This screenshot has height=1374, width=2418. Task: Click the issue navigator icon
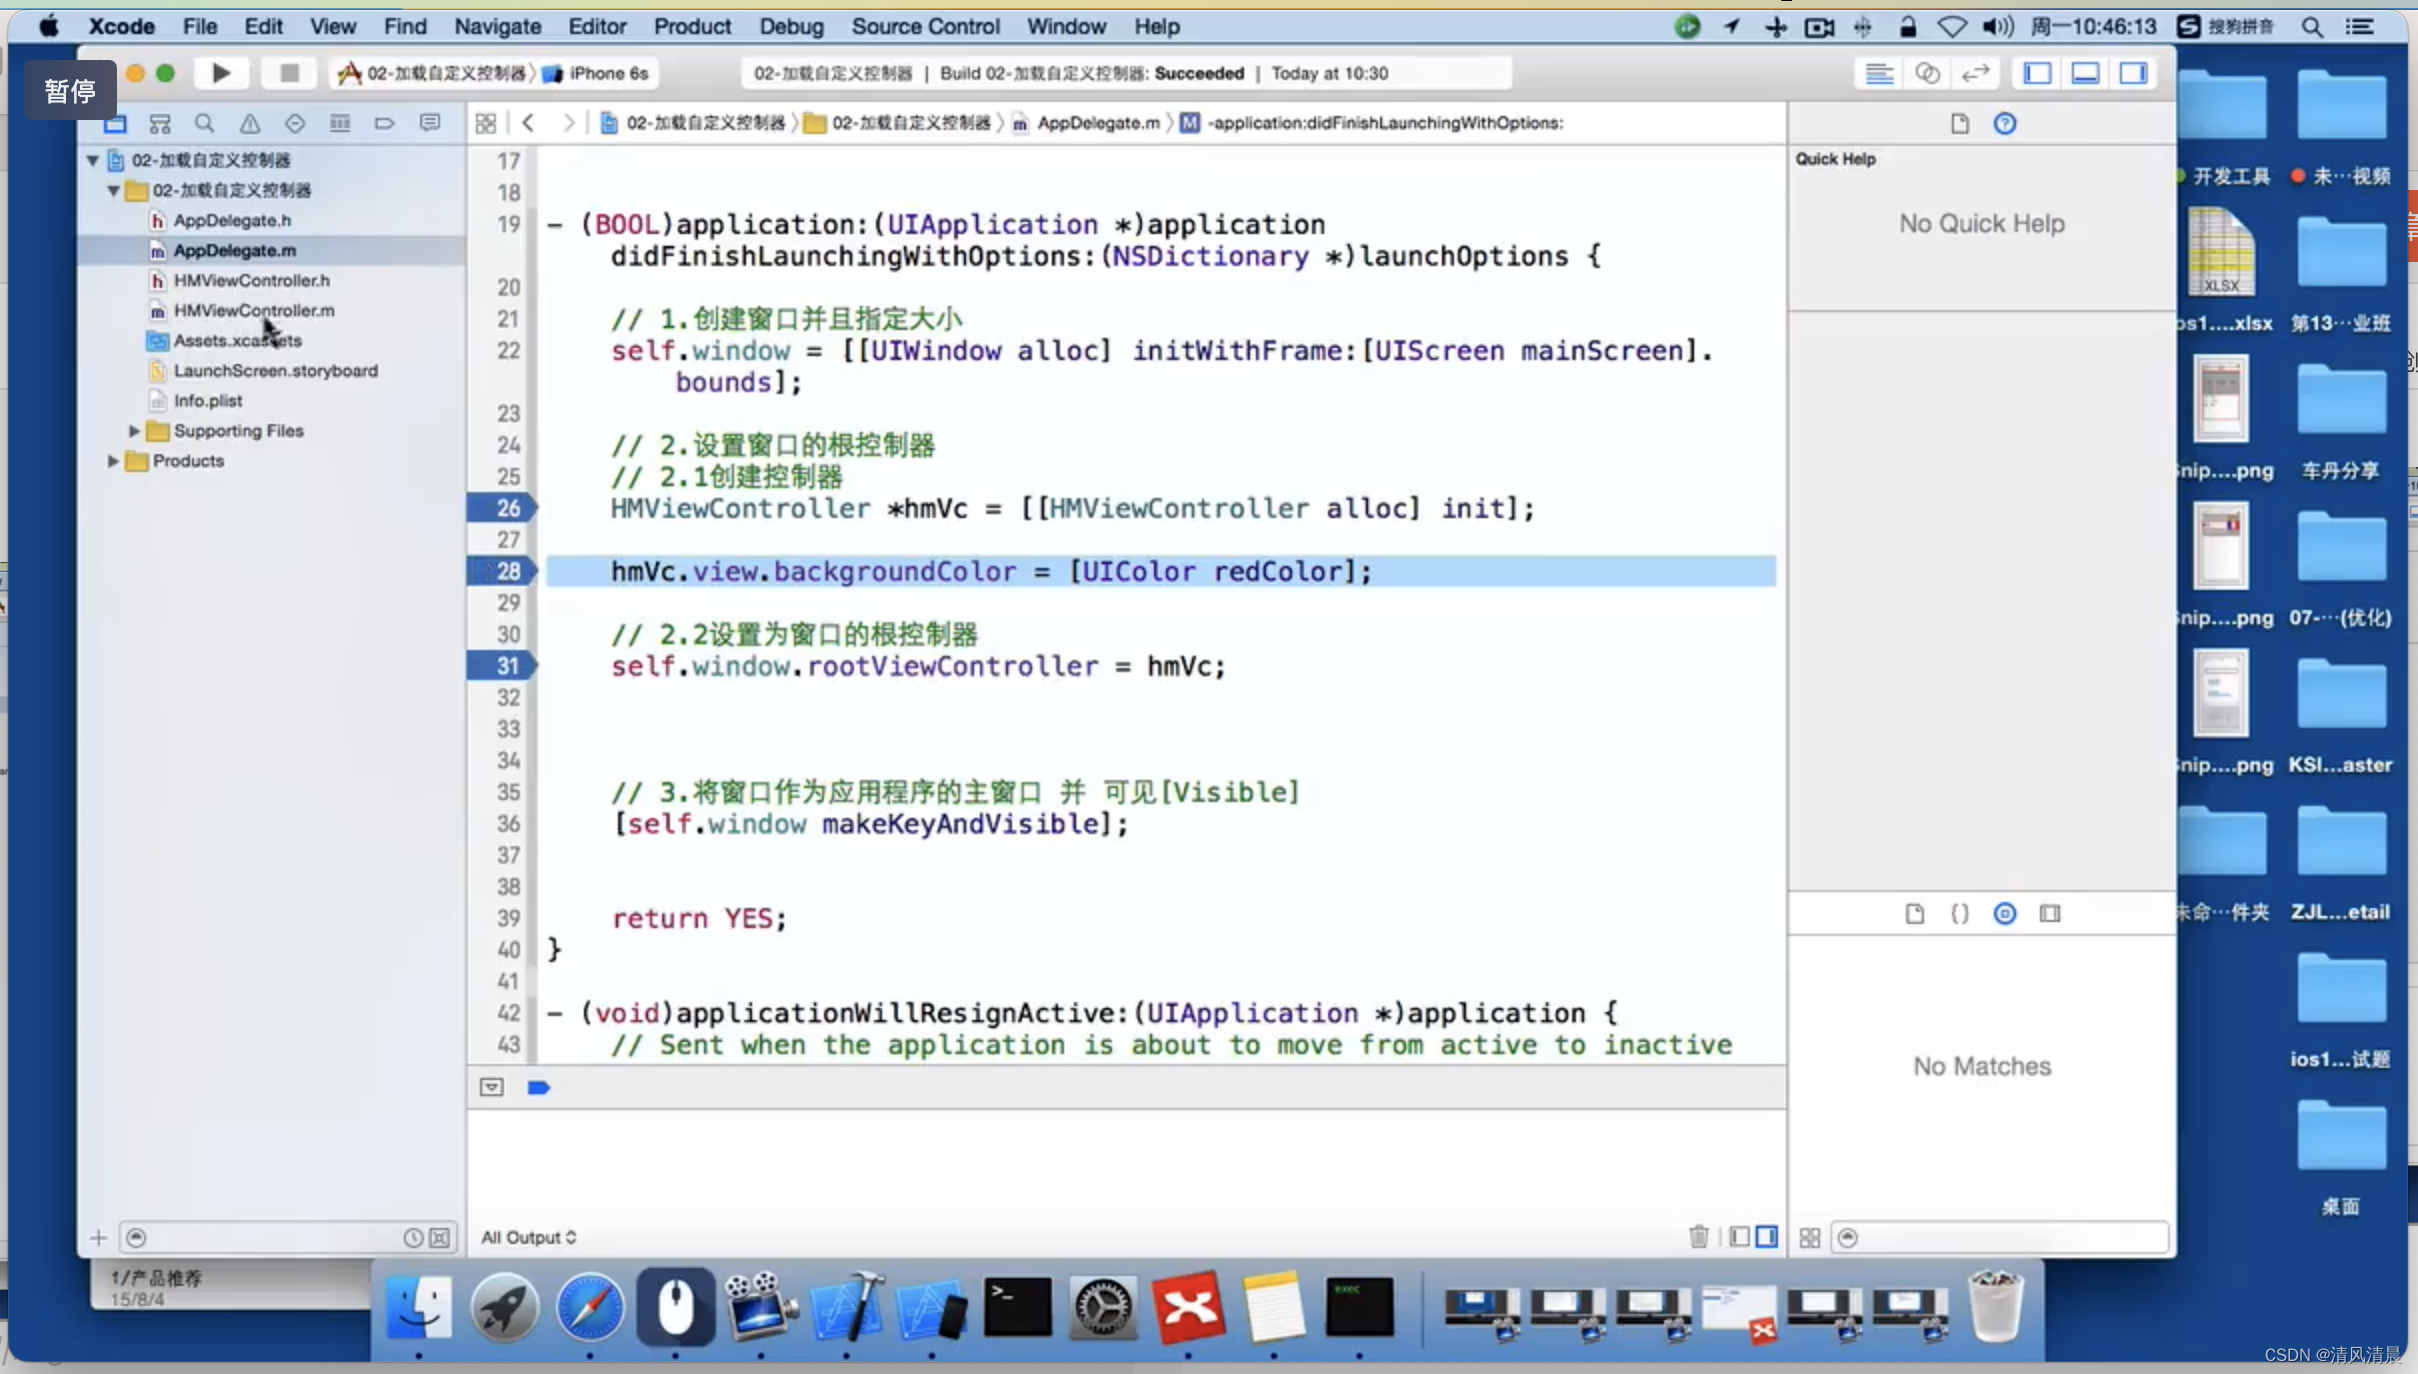click(x=251, y=123)
